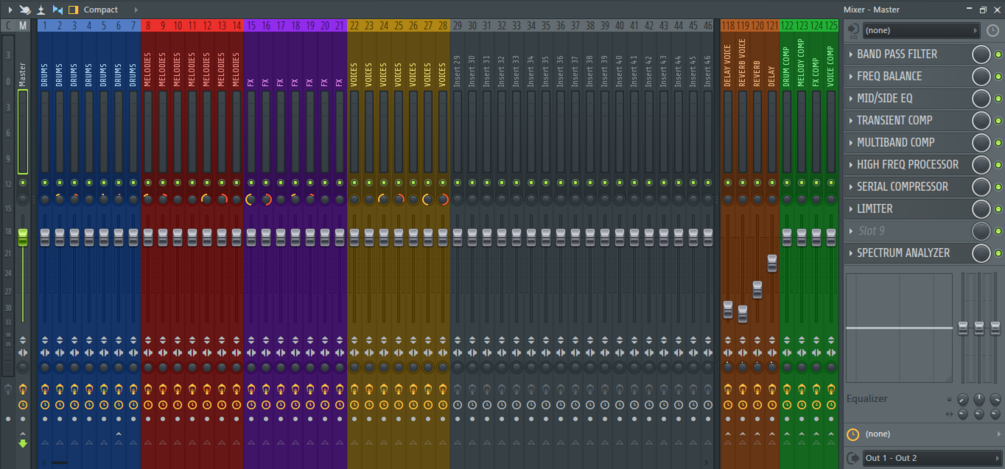Viewport: 1005px width, 469px height.
Task: Click the blue extra-large mixer view icon
Action: pos(57,10)
